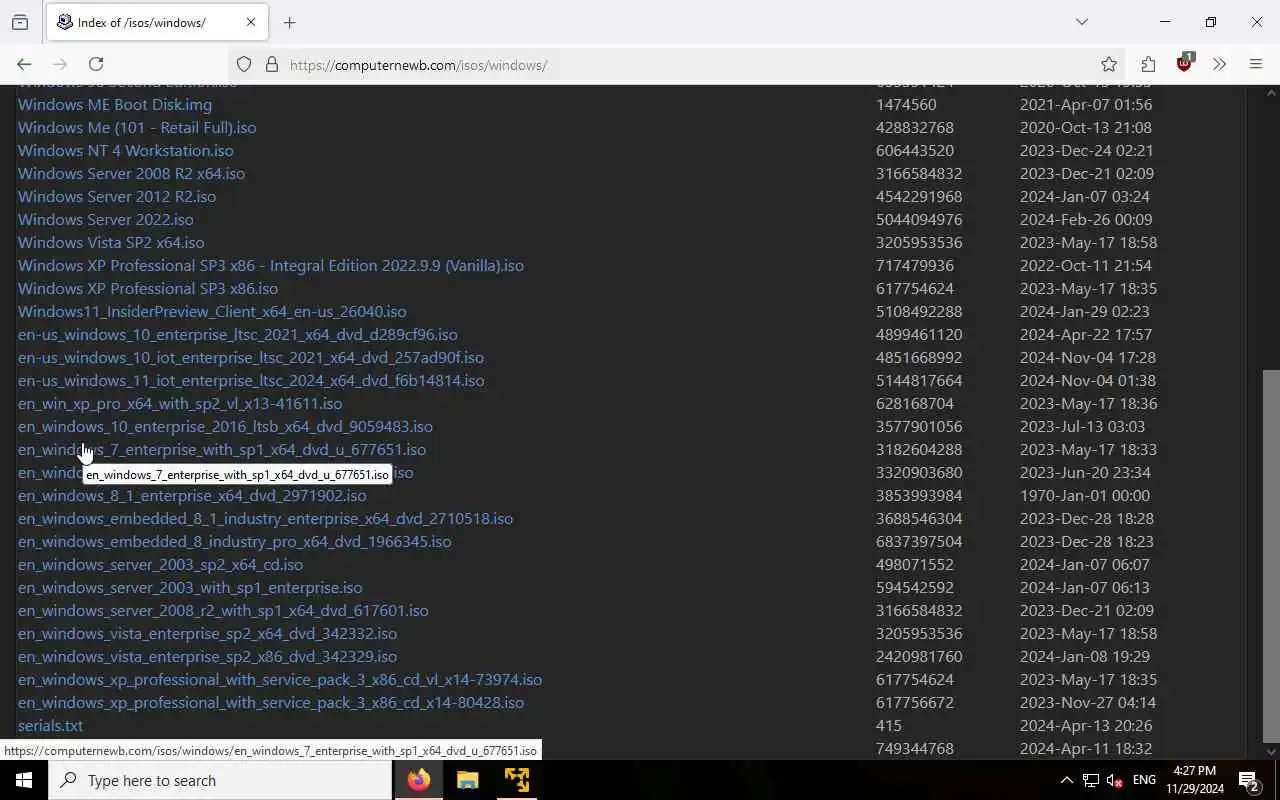Click the tracking protection shield icon
The image size is (1280, 800).
(244, 64)
